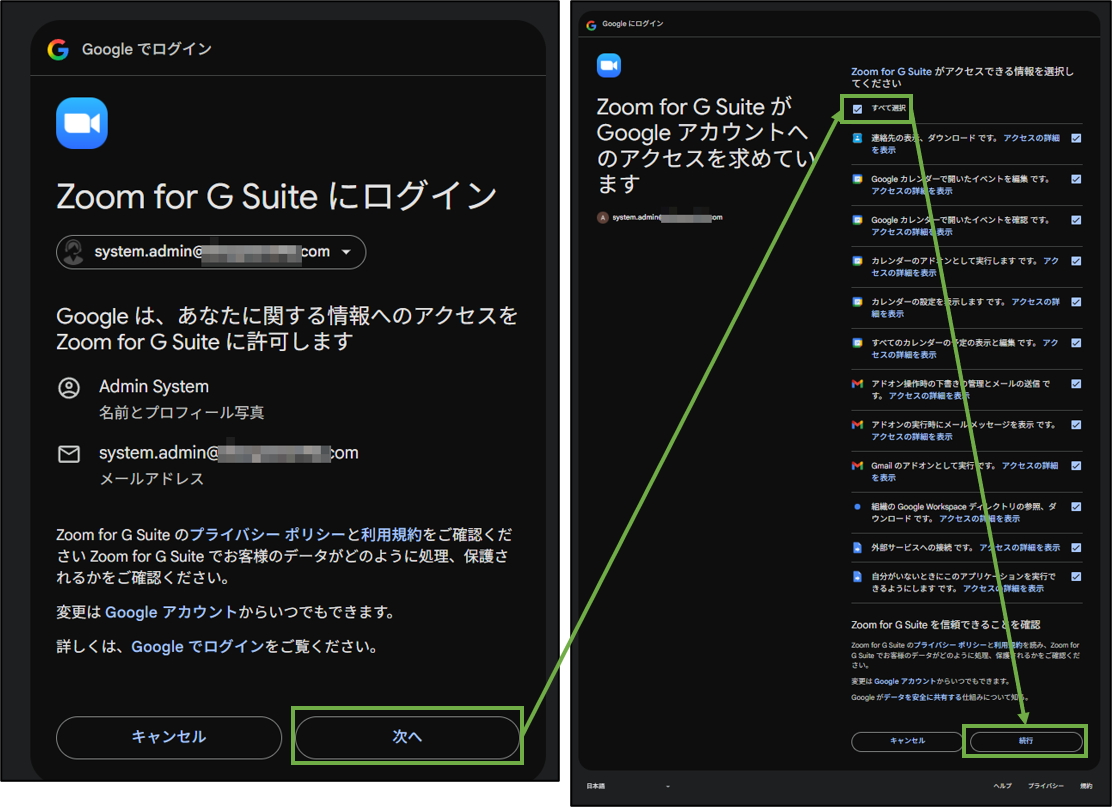The image size is (1112, 807).
Task: Click the Google G logo in the left dialog header
Action: coord(58,49)
